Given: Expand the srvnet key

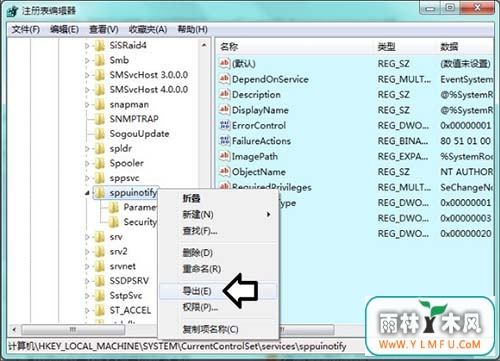Looking at the screenshot, I should pyautogui.click(x=87, y=266).
